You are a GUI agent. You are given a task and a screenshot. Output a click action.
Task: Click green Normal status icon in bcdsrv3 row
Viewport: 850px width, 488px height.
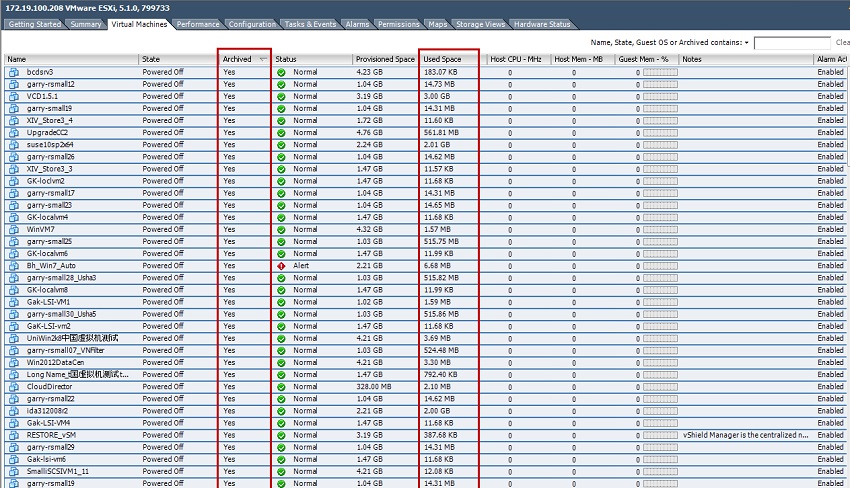[x=281, y=73]
